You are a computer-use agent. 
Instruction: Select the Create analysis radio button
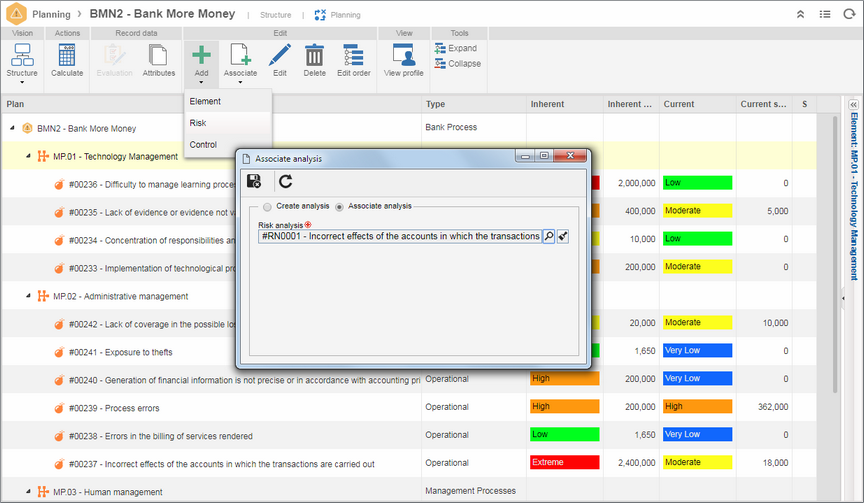click(267, 207)
